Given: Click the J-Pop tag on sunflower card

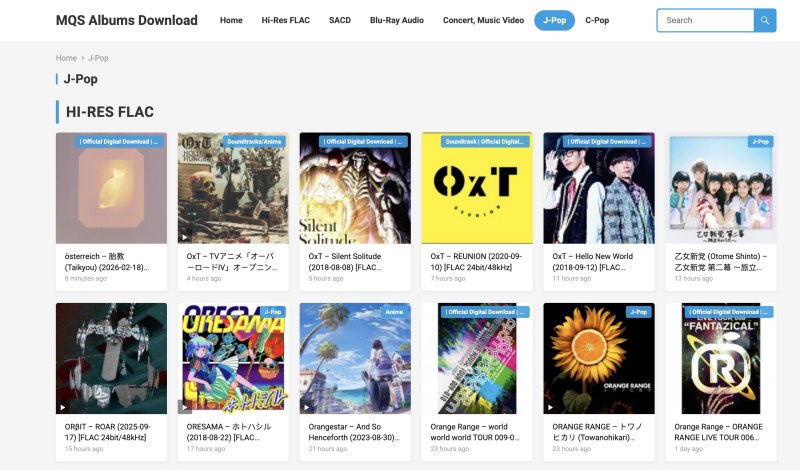Looking at the screenshot, I should point(638,312).
